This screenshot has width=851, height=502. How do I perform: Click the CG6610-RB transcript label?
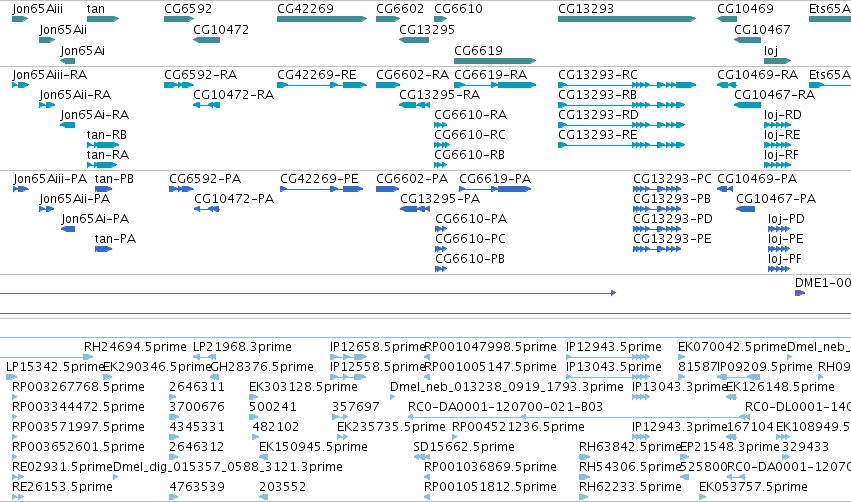(469, 155)
